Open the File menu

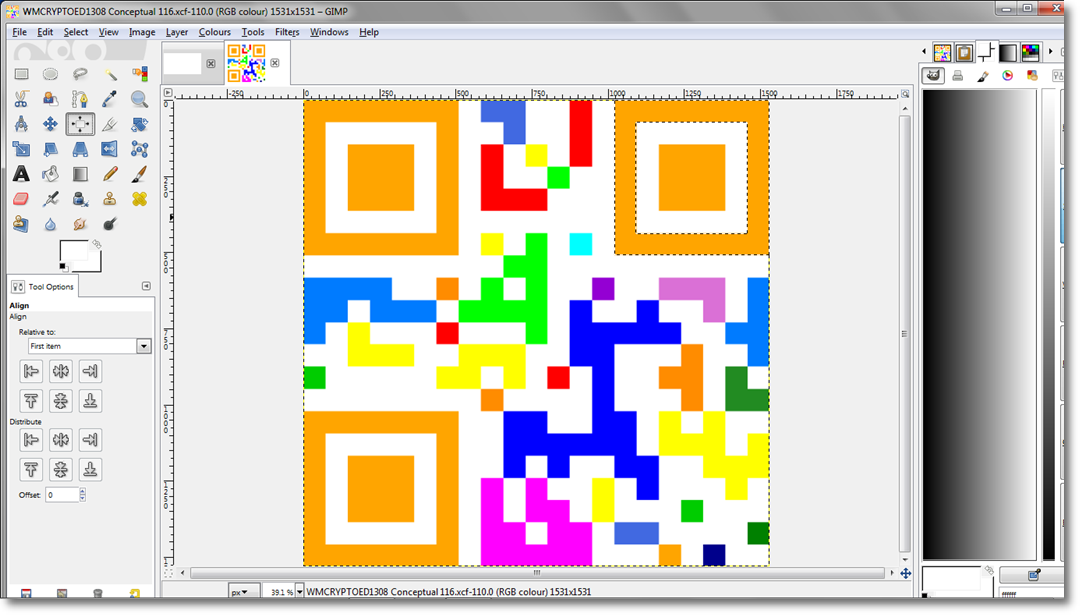[19, 32]
